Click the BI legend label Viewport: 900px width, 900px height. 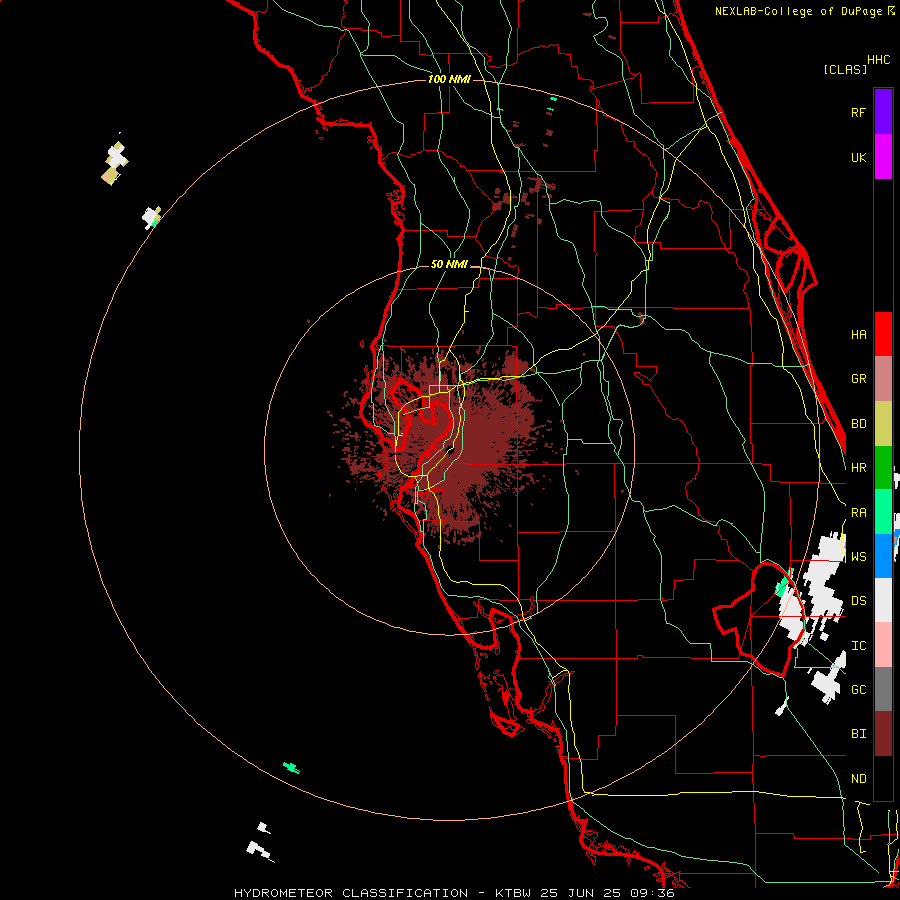pos(858,734)
